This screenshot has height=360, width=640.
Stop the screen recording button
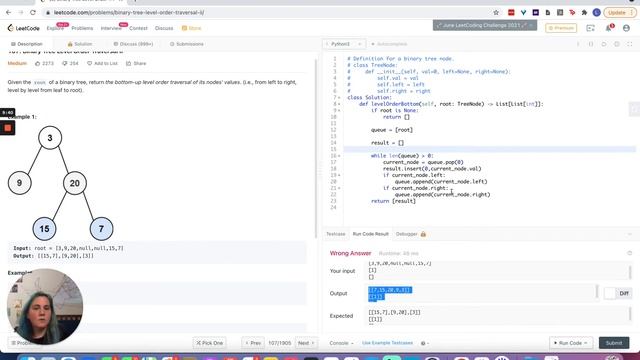(7, 128)
